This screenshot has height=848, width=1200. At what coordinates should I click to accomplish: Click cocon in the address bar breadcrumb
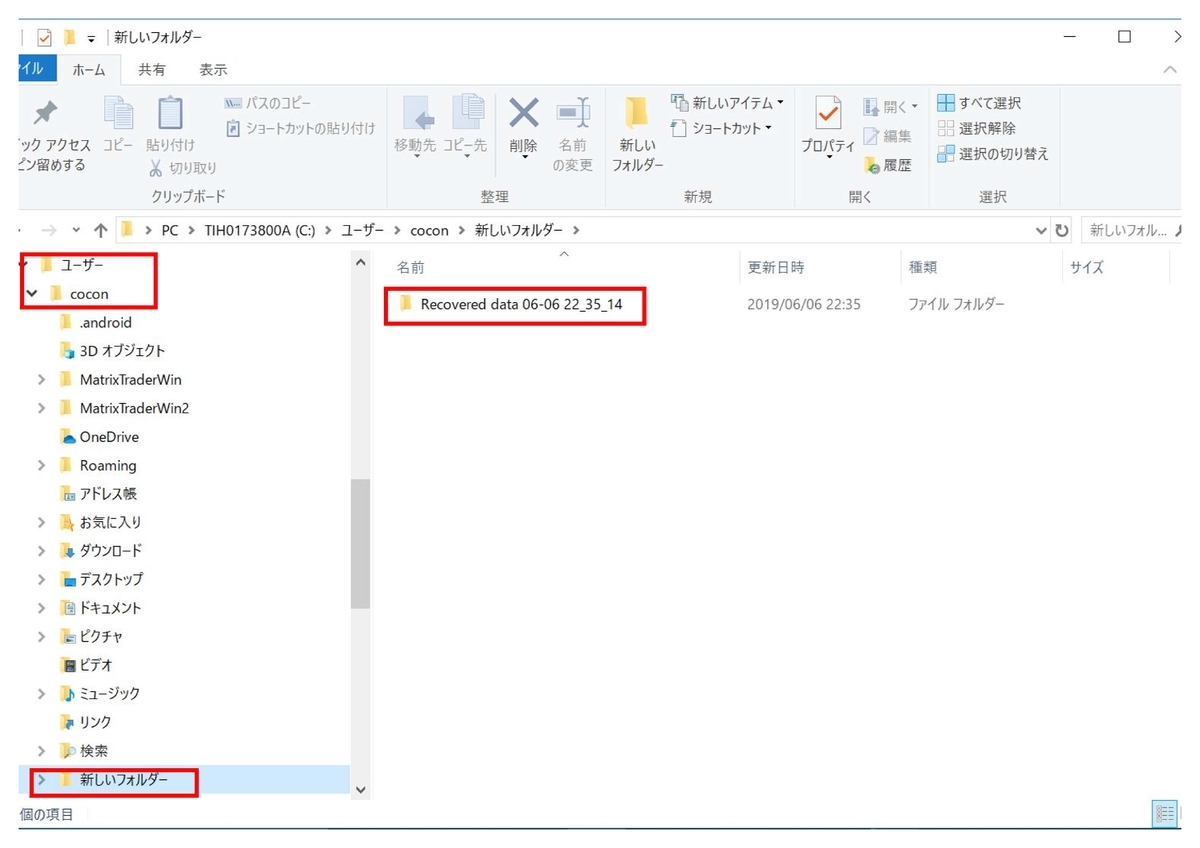(x=429, y=229)
